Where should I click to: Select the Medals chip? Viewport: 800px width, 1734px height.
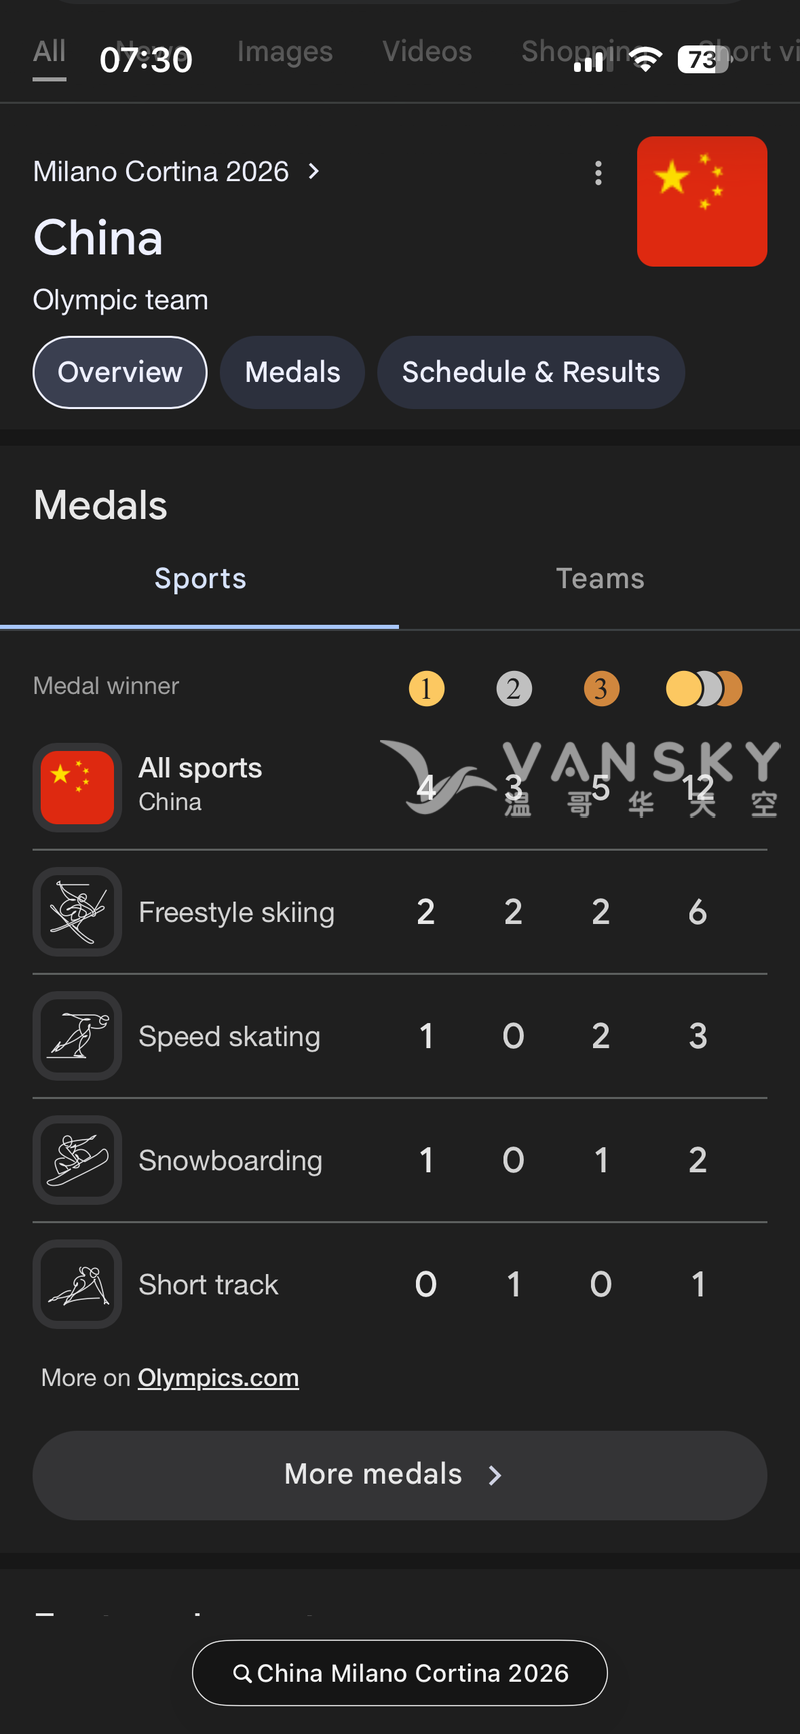point(292,372)
